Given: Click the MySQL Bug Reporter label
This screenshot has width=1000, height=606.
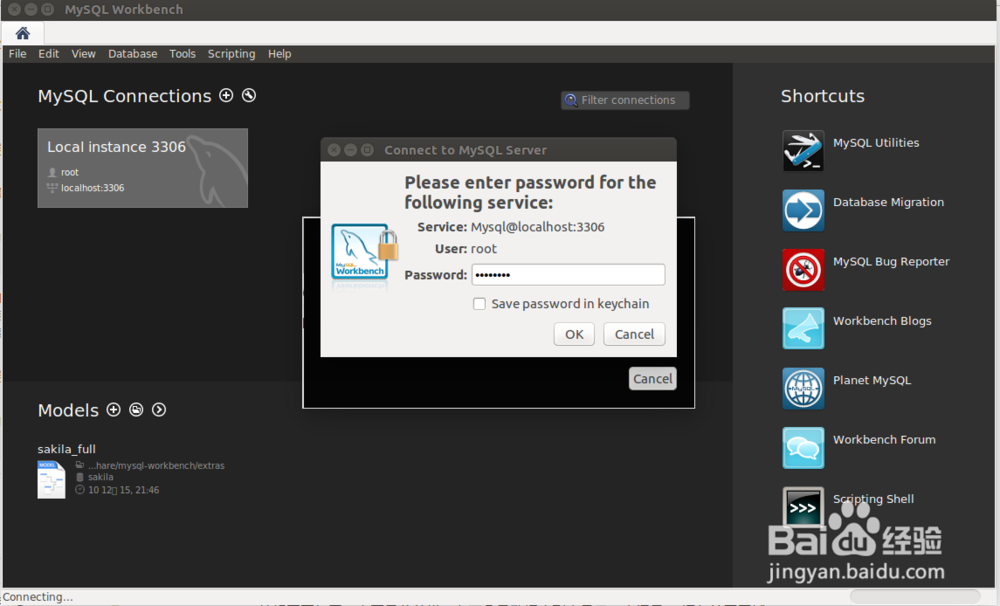Looking at the screenshot, I should tap(891, 262).
